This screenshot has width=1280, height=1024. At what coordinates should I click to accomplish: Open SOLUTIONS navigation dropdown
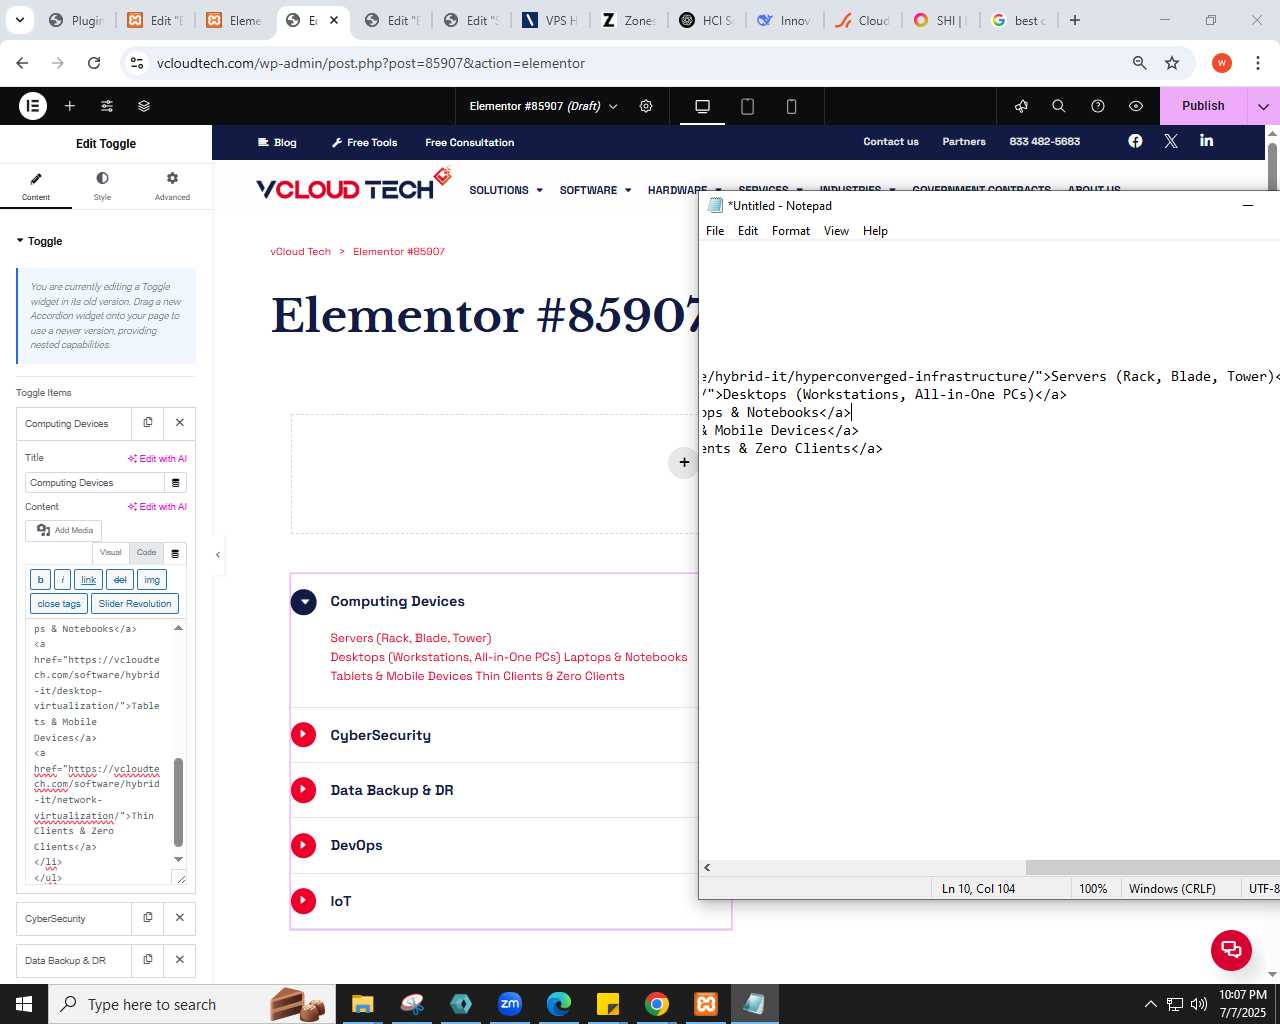(x=506, y=190)
